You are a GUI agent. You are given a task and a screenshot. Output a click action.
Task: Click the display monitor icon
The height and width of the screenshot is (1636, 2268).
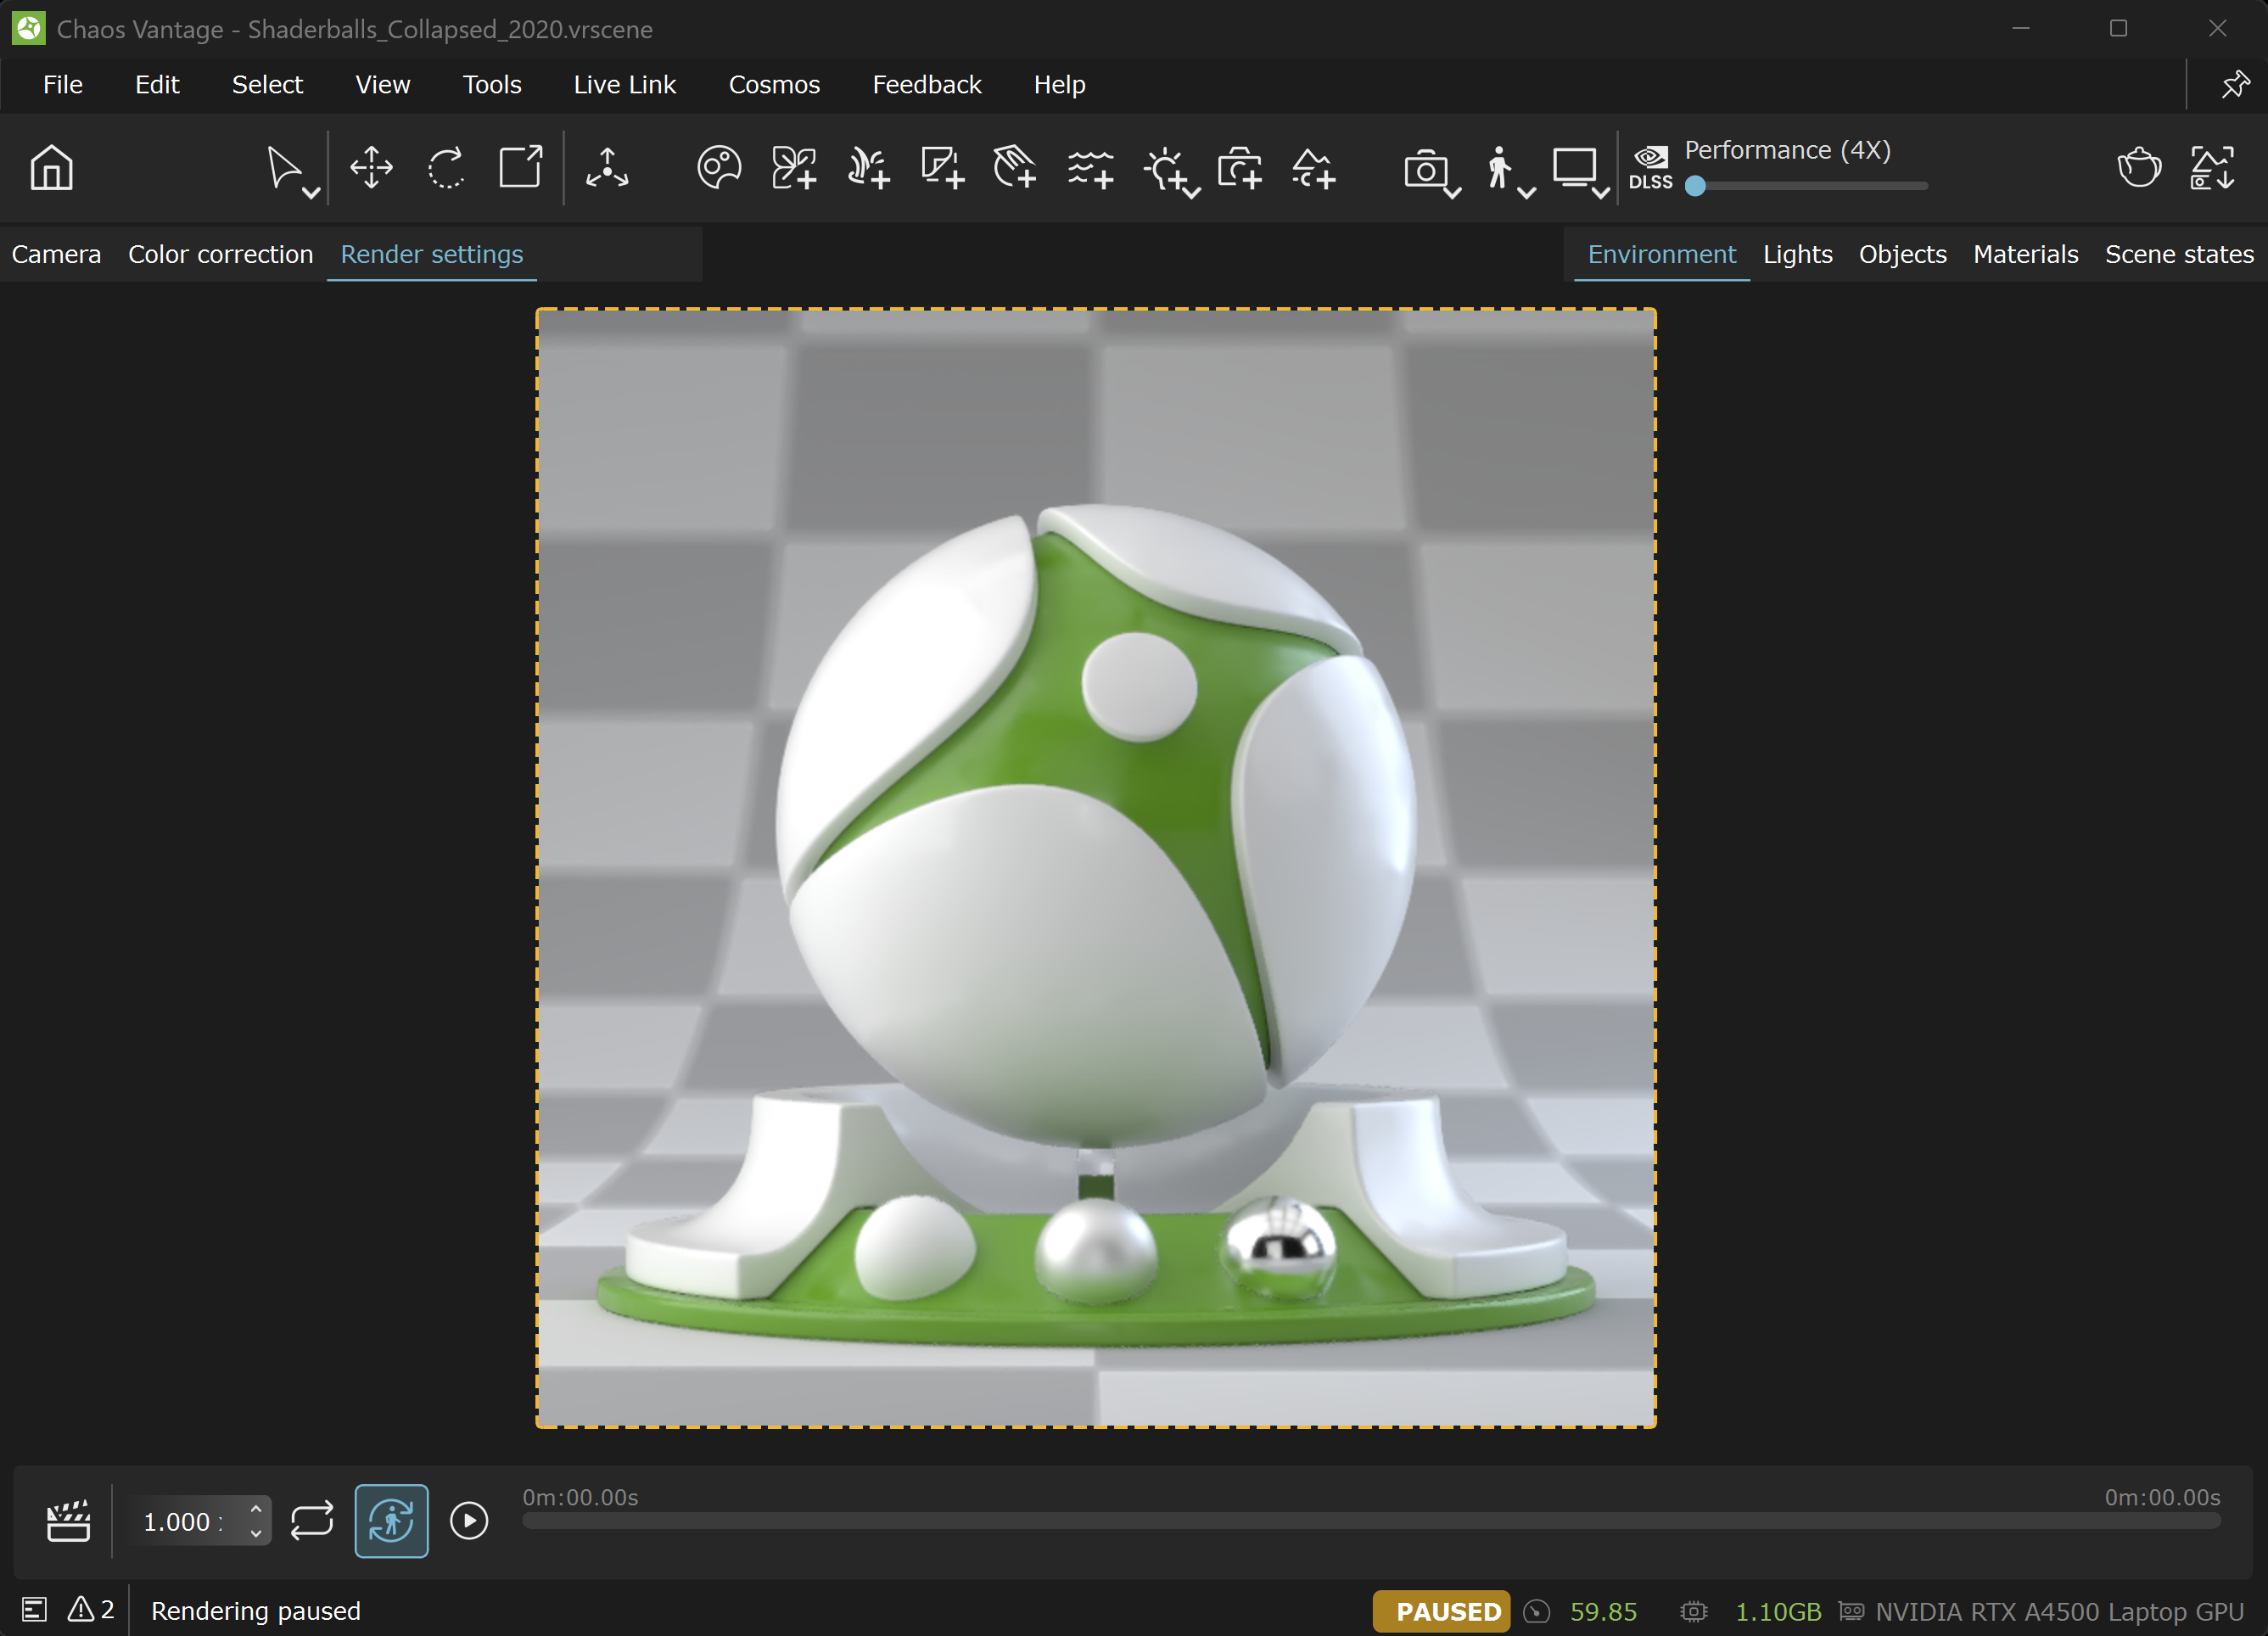tap(1574, 167)
